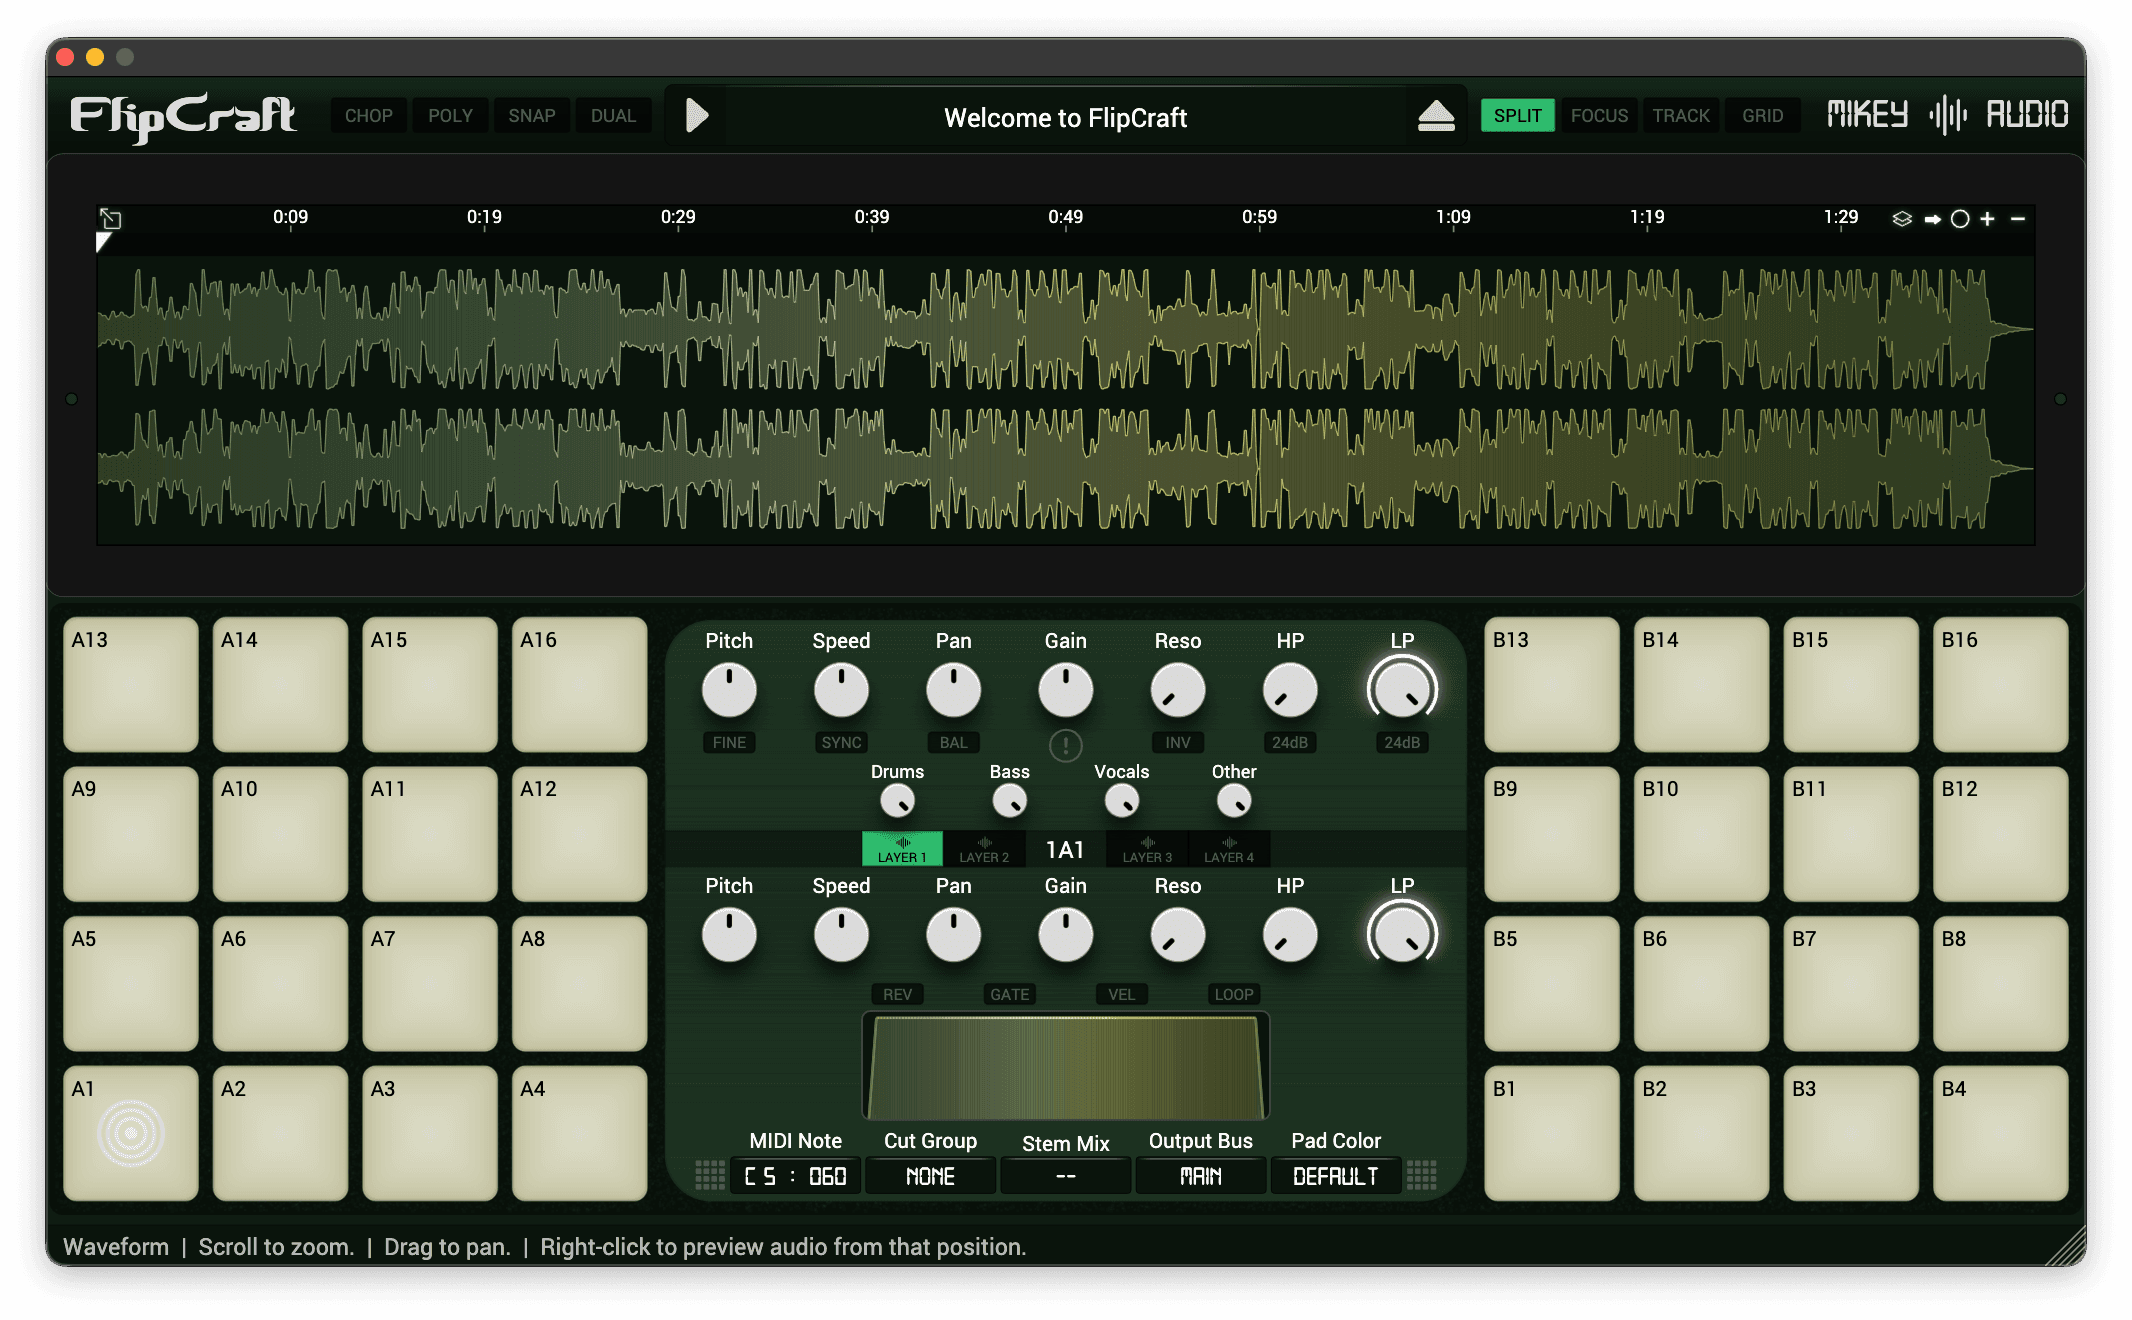Click the circle icon in waveform toolbar

1960,219
